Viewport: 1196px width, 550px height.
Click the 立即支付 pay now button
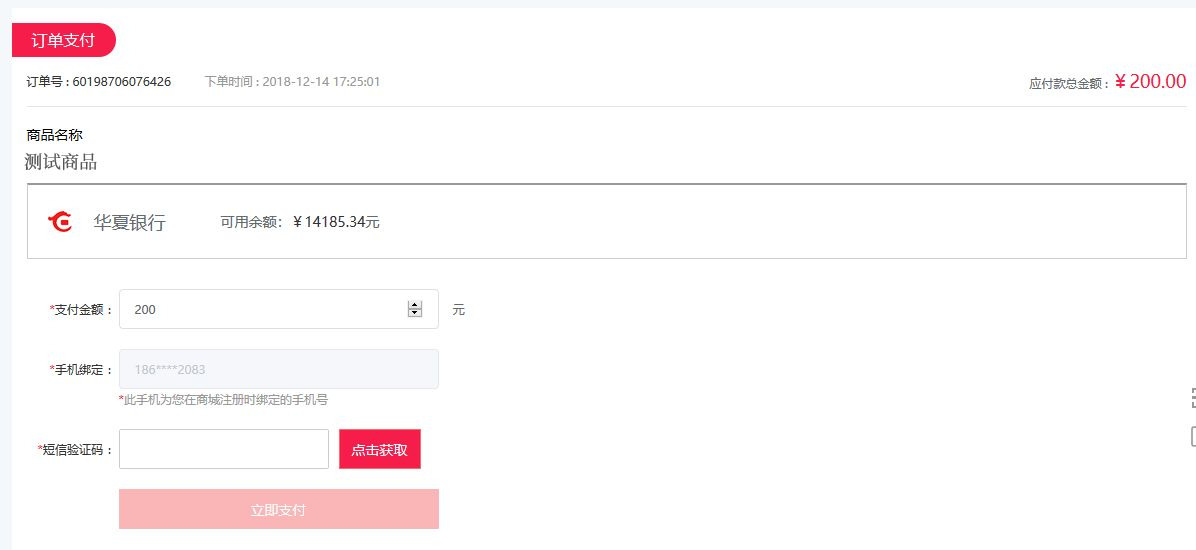tap(278, 509)
